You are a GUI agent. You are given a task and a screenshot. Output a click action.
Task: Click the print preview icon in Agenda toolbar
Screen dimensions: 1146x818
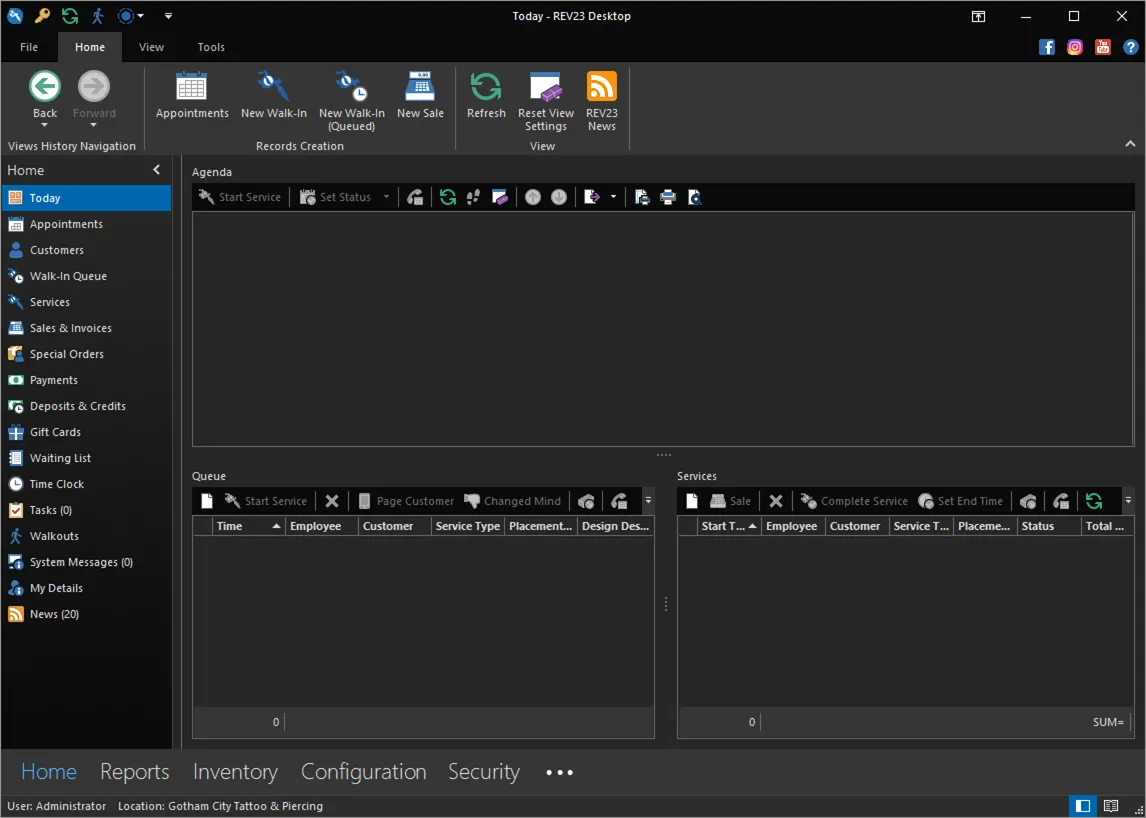(x=694, y=197)
